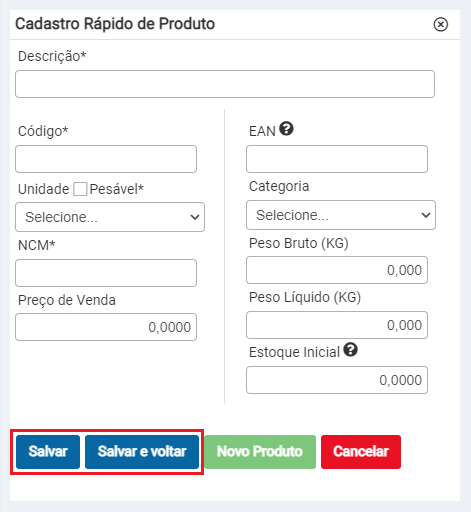Viewport: 471px width, 512px height.
Task: Open the EAN help tooltip icon
Action: pyautogui.click(x=286, y=129)
